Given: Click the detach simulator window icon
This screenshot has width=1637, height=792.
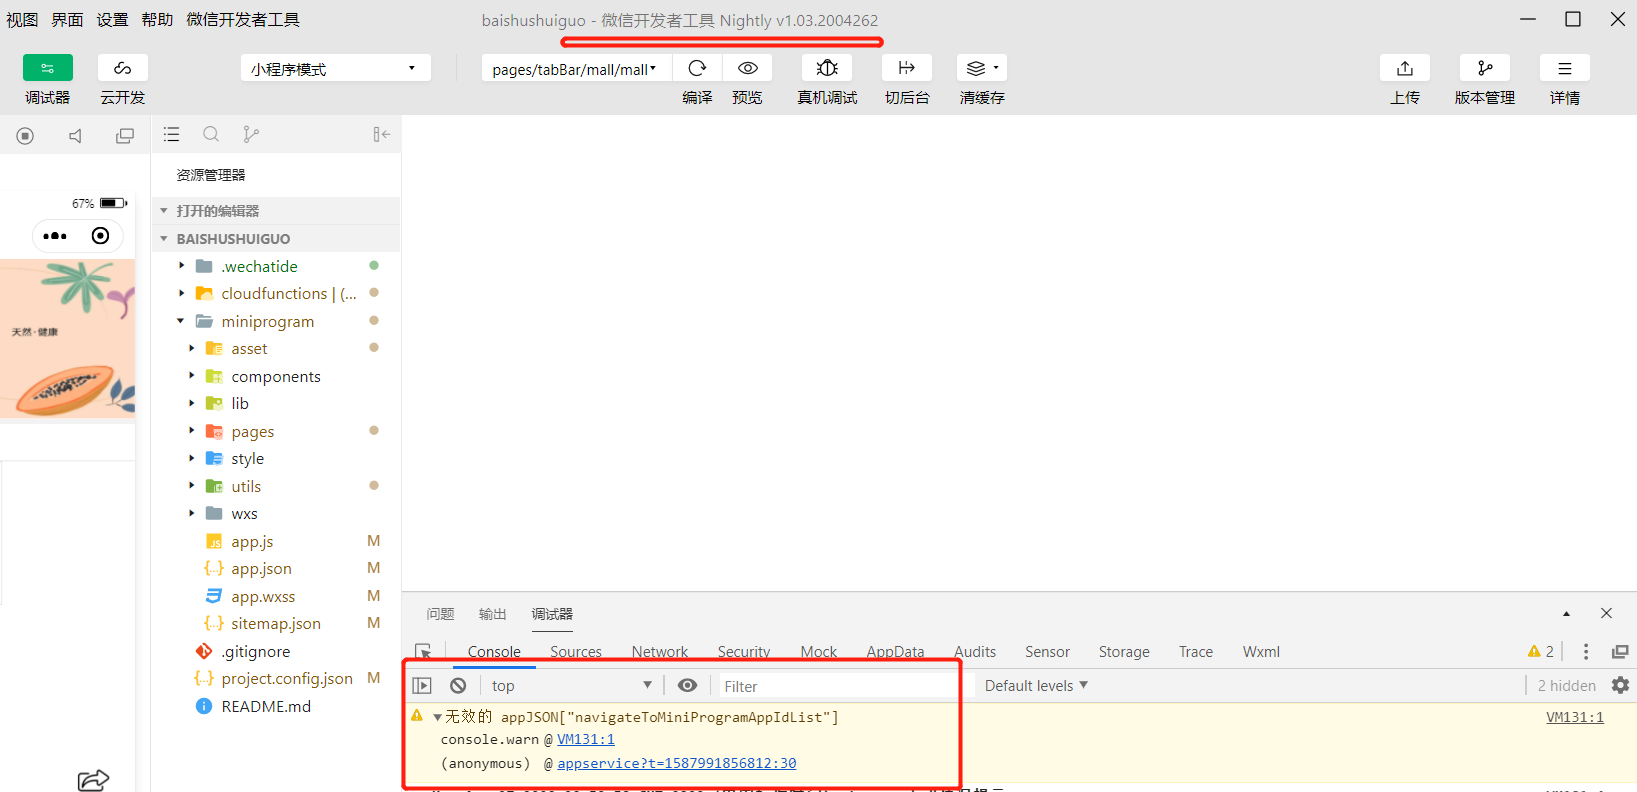Looking at the screenshot, I should (125, 136).
